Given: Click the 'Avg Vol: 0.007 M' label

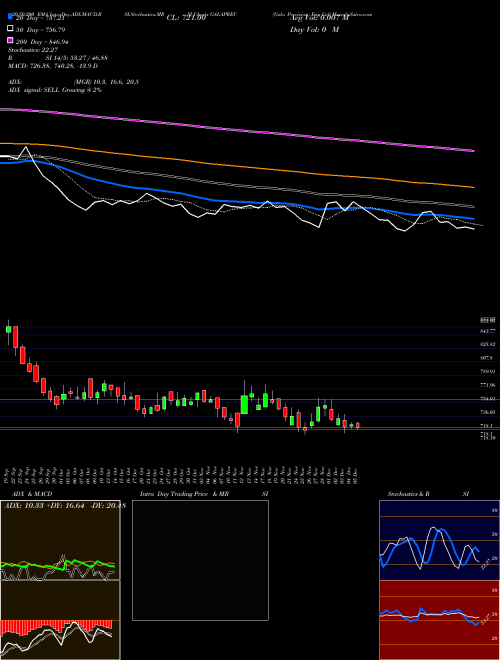Looking at the screenshot, I should click(x=319, y=18).
